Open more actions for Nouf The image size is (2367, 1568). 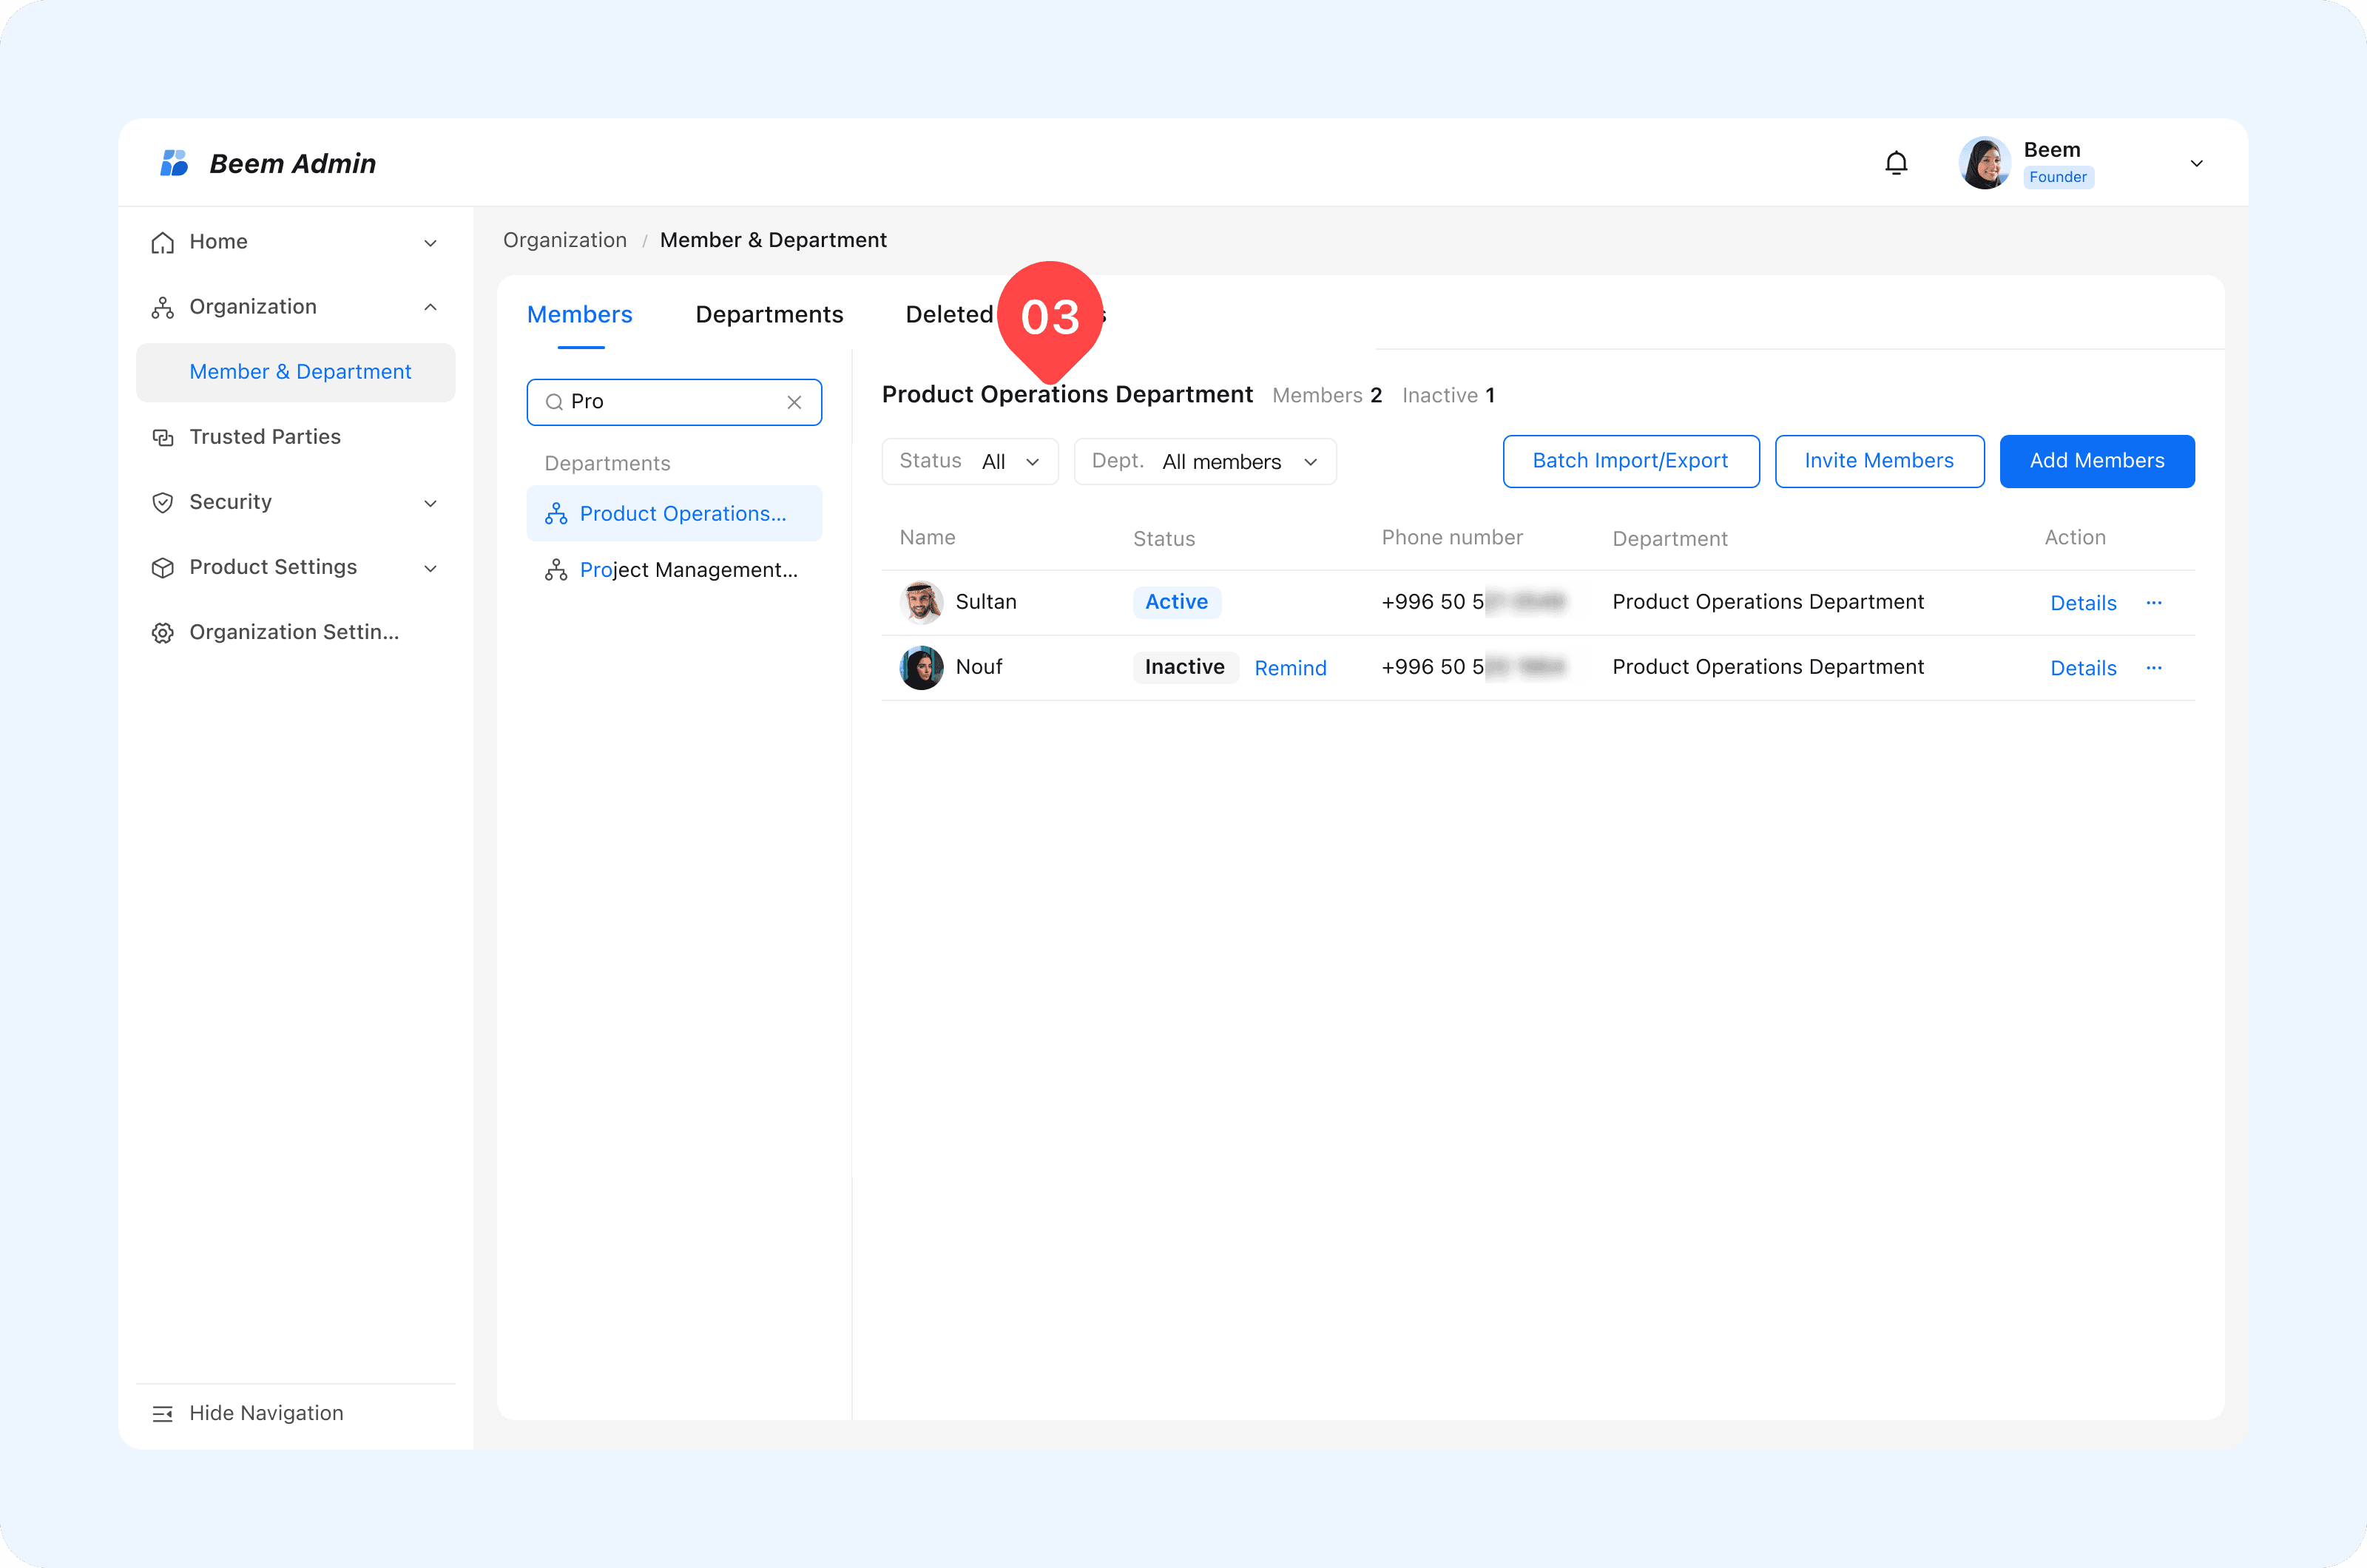tap(2154, 667)
